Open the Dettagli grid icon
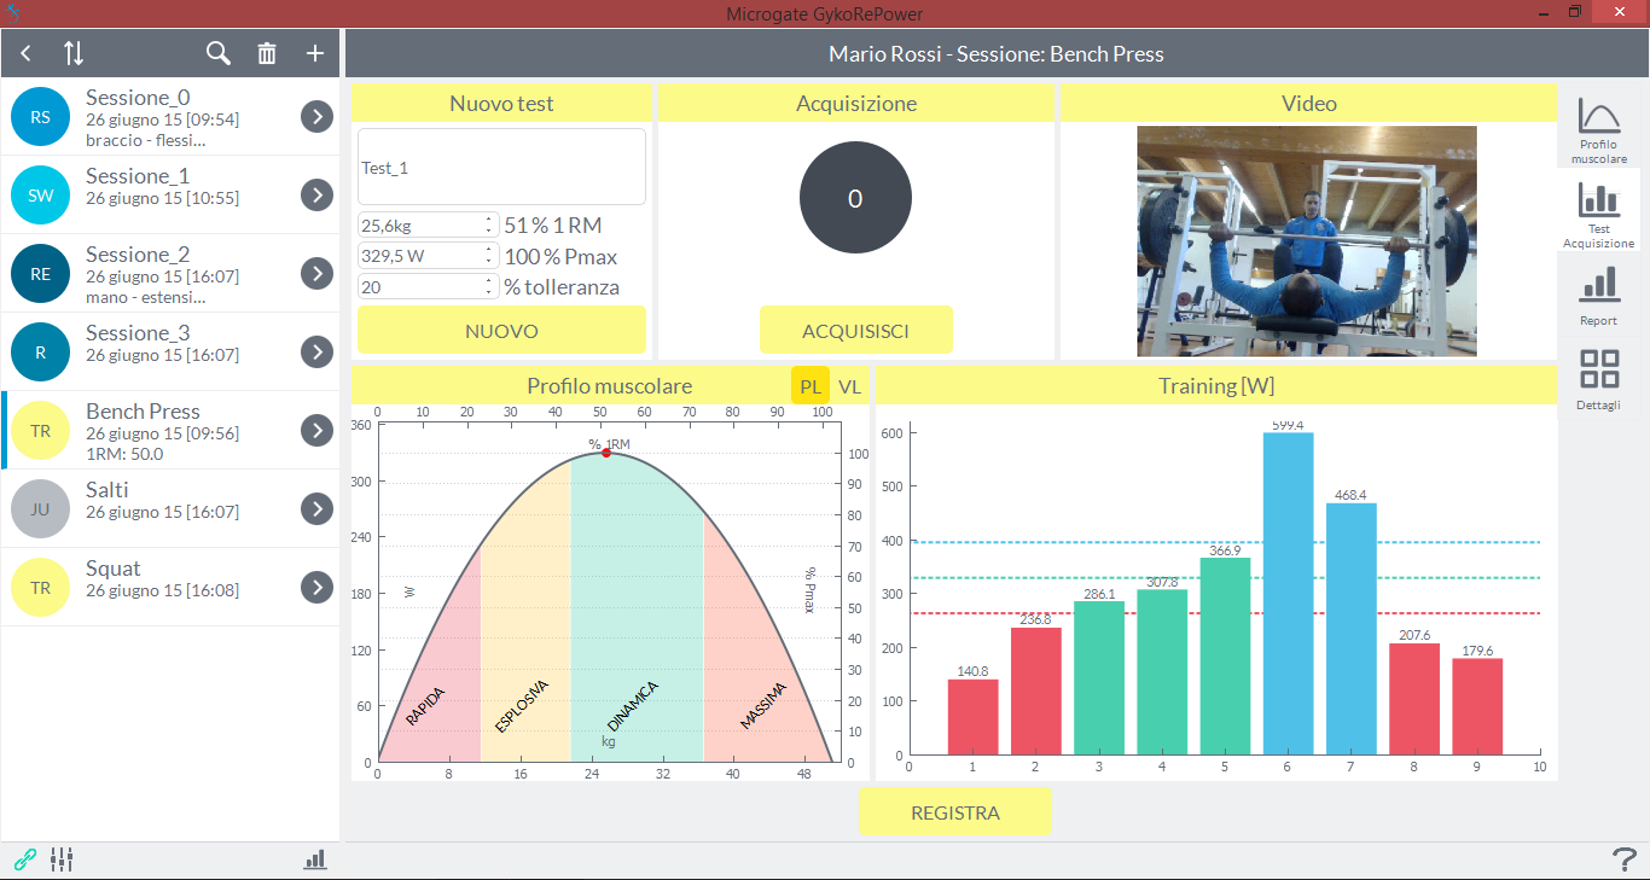1650x880 pixels. [x=1598, y=380]
